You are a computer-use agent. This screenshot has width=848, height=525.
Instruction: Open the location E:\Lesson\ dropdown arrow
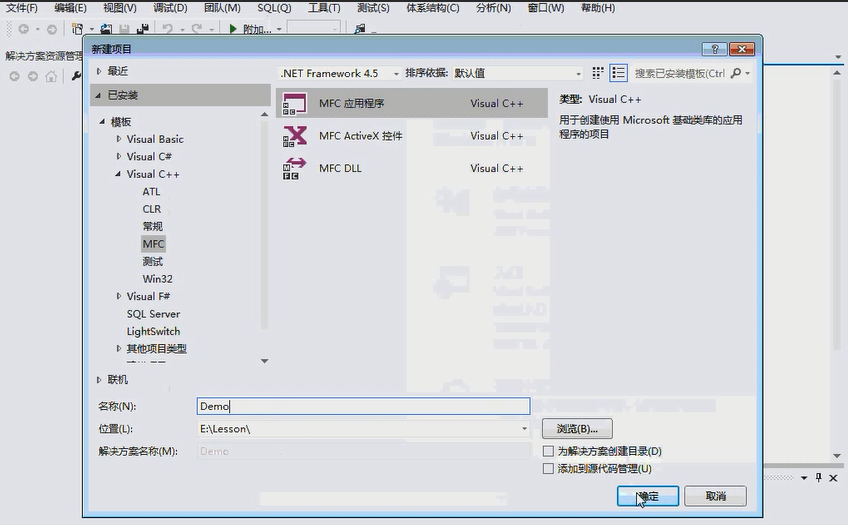point(524,429)
